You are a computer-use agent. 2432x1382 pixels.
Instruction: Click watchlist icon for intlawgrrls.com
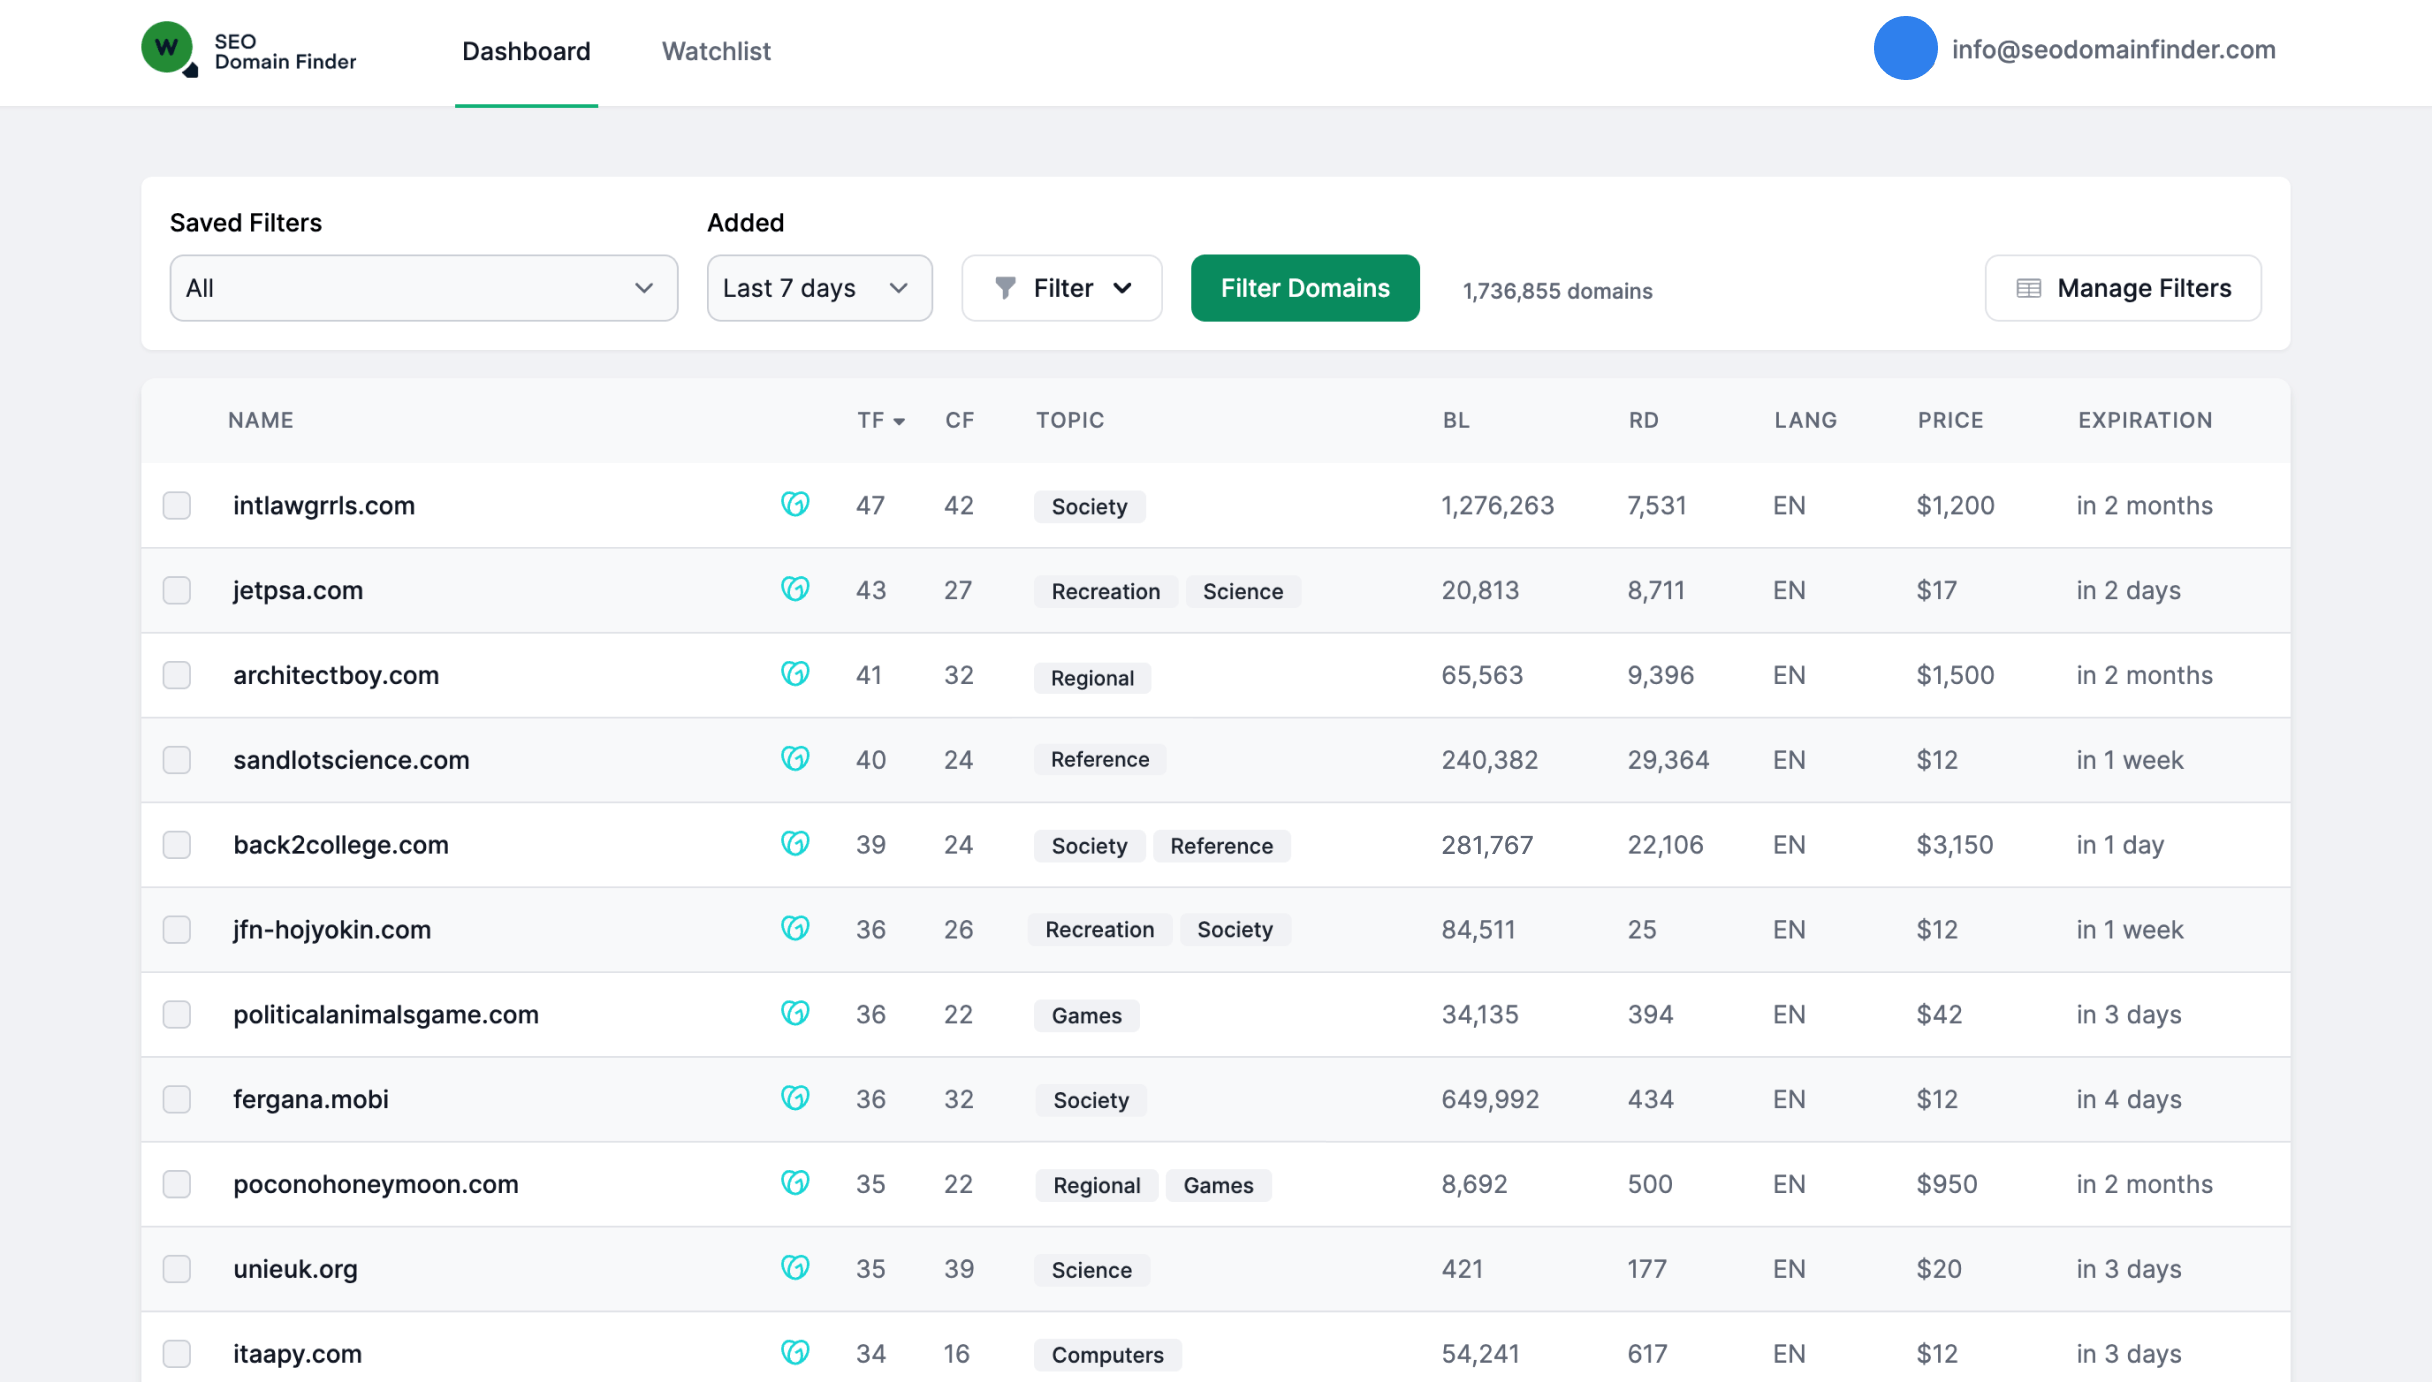pyautogui.click(x=795, y=504)
